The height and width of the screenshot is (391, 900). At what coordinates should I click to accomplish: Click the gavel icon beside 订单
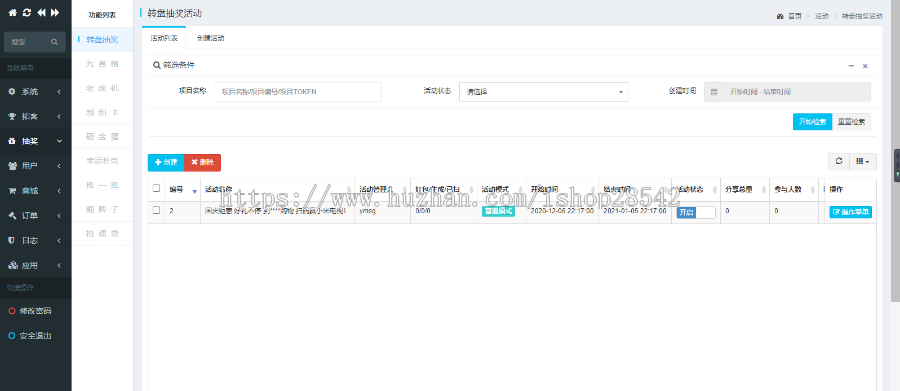tap(12, 215)
